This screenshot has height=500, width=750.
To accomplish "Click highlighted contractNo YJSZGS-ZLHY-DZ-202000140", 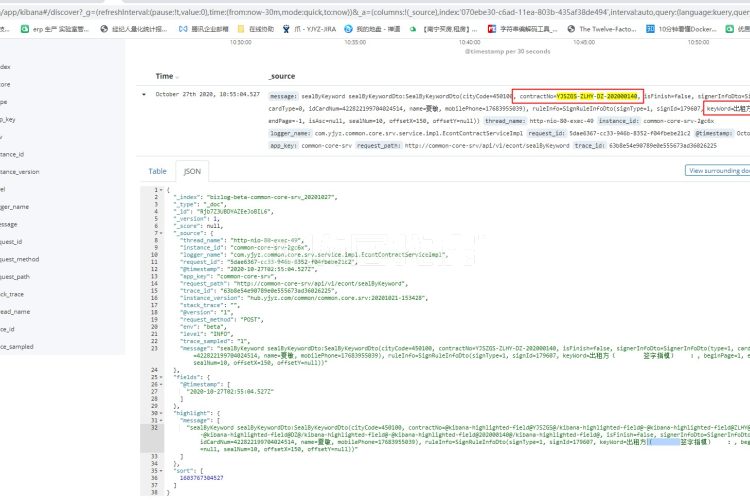I will pyautogui.click(x=596, y=96).
